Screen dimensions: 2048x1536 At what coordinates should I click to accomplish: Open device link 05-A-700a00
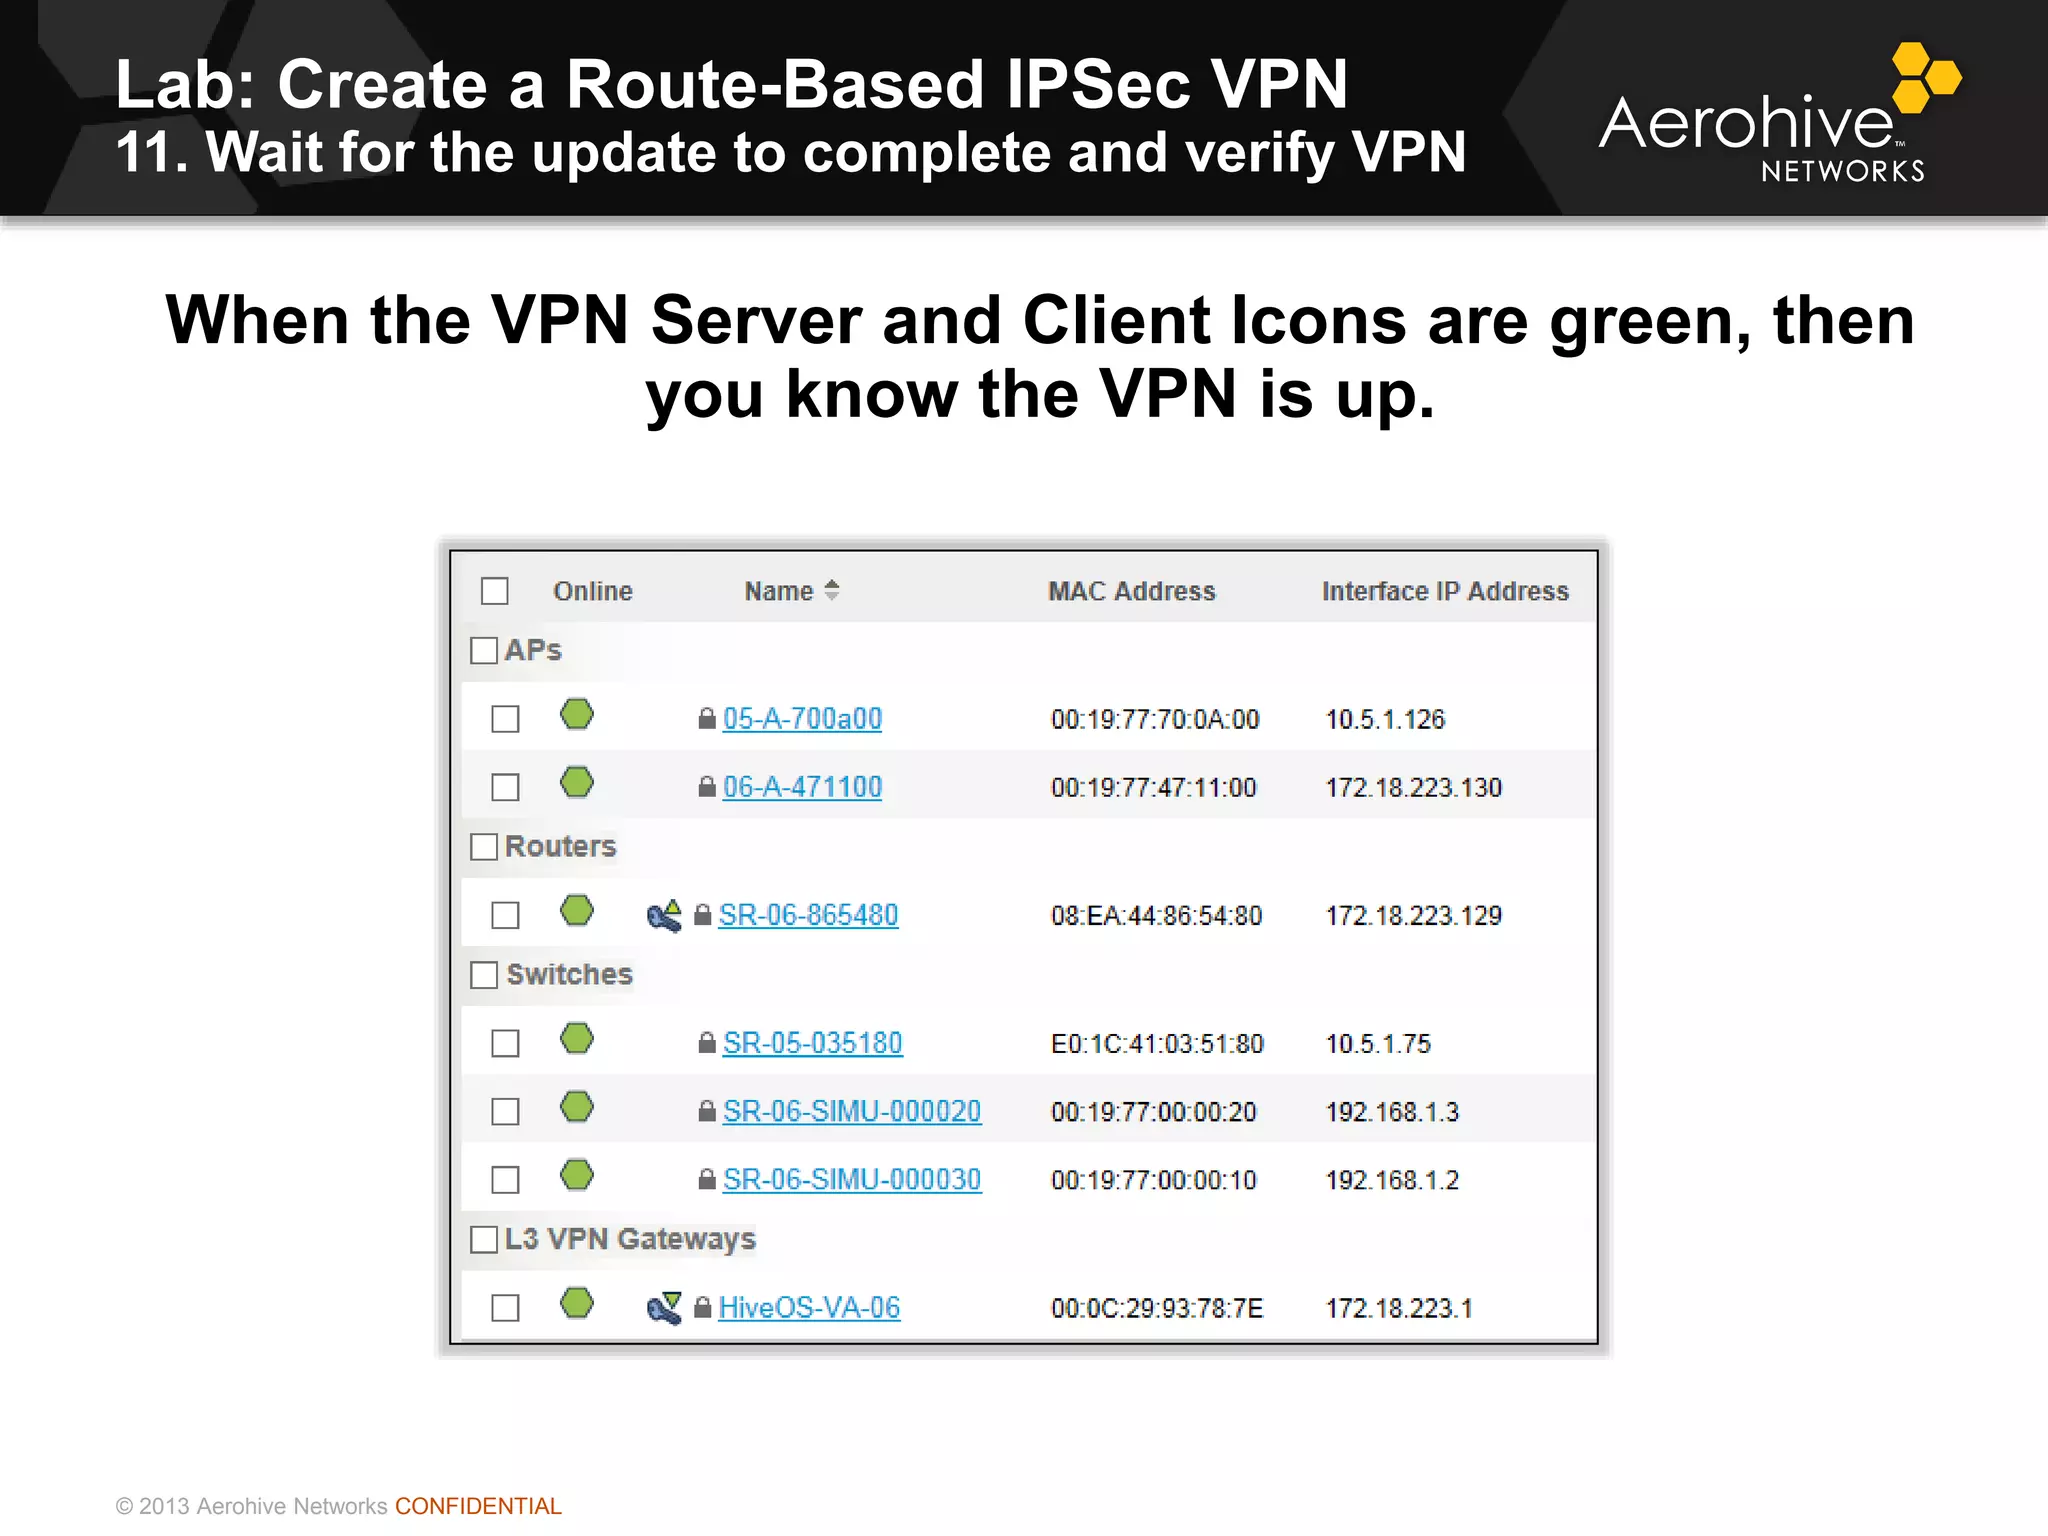point(802,719)
